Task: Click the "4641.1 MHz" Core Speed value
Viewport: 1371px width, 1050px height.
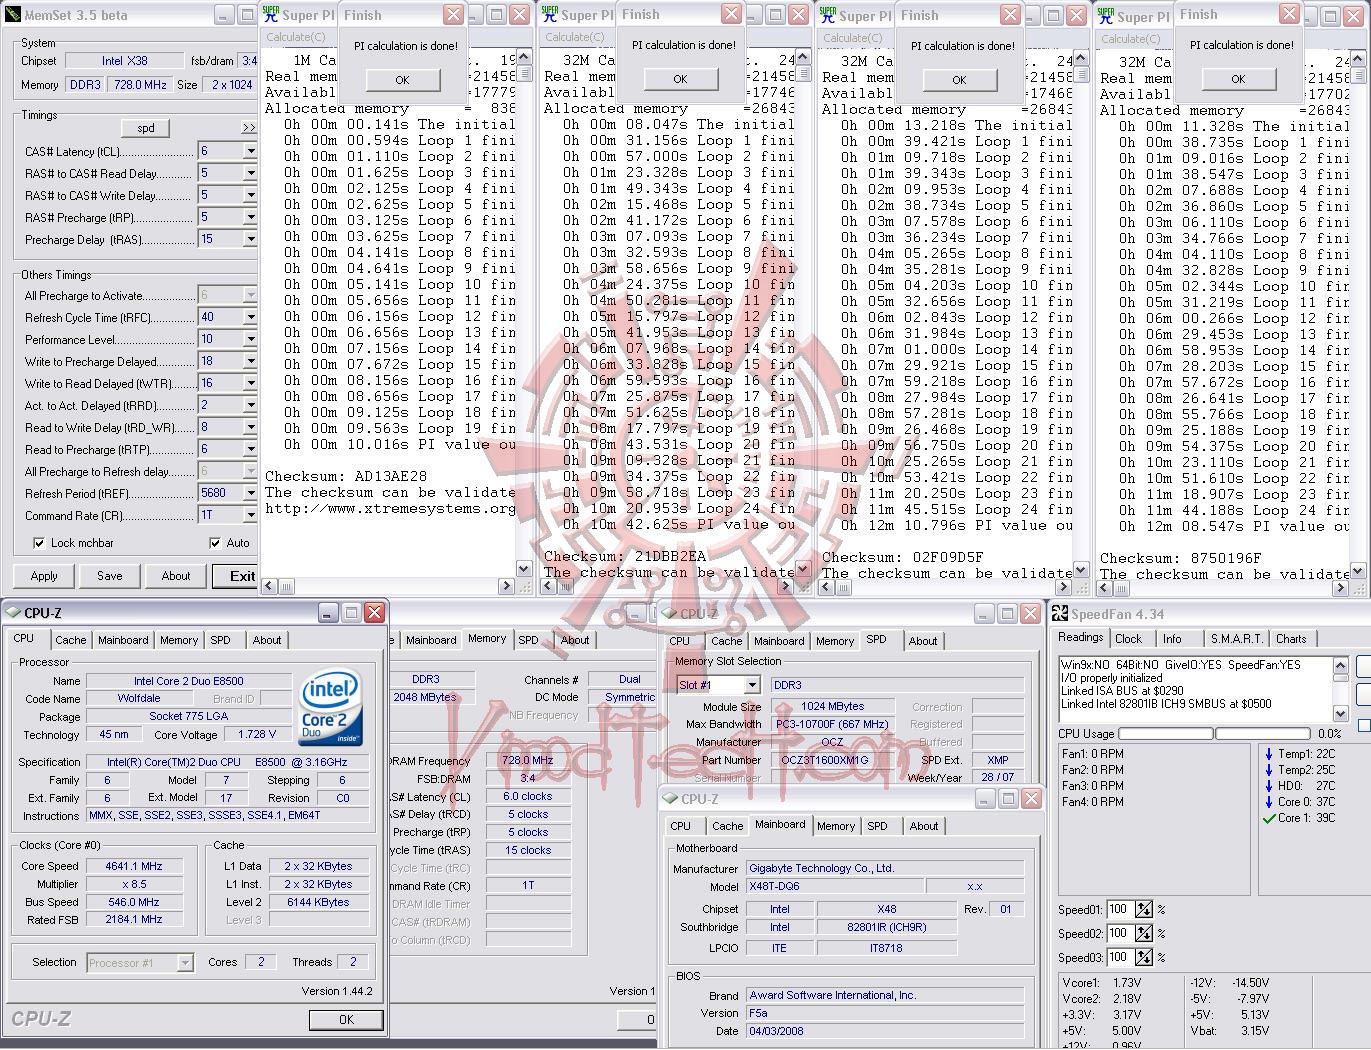Action: click(134, 866)
